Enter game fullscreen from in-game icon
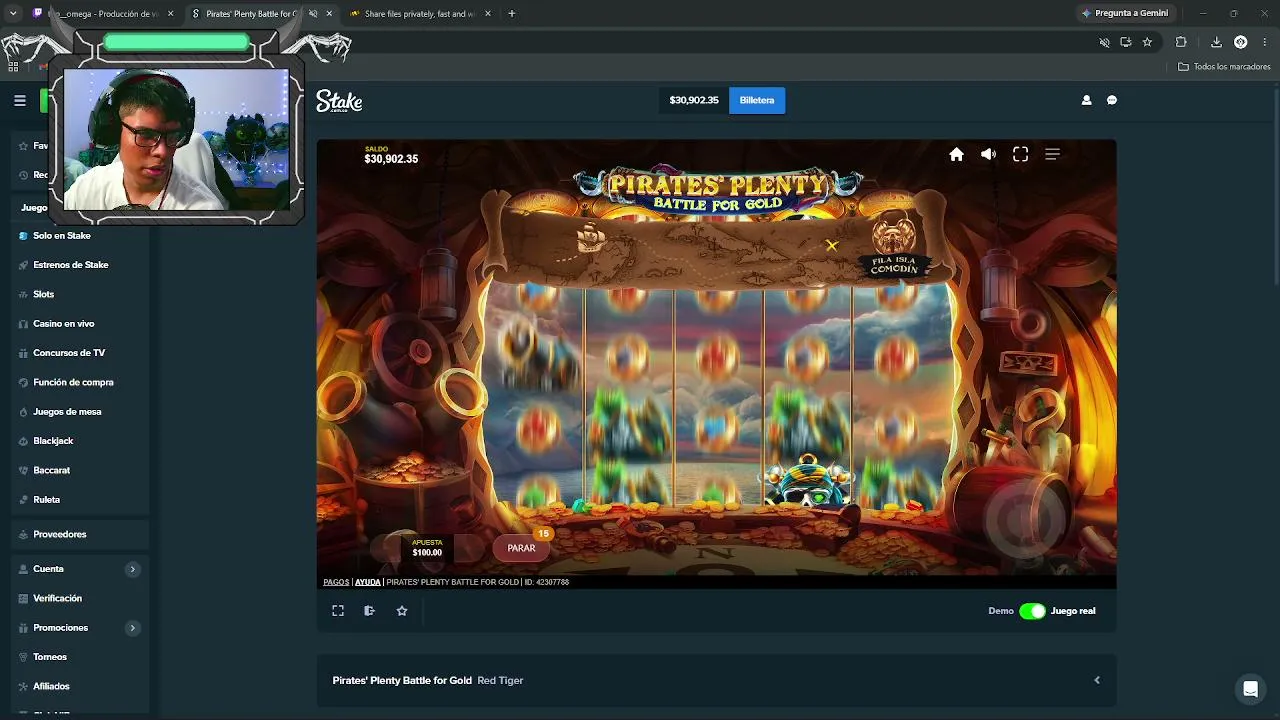 pos(1020,154)
